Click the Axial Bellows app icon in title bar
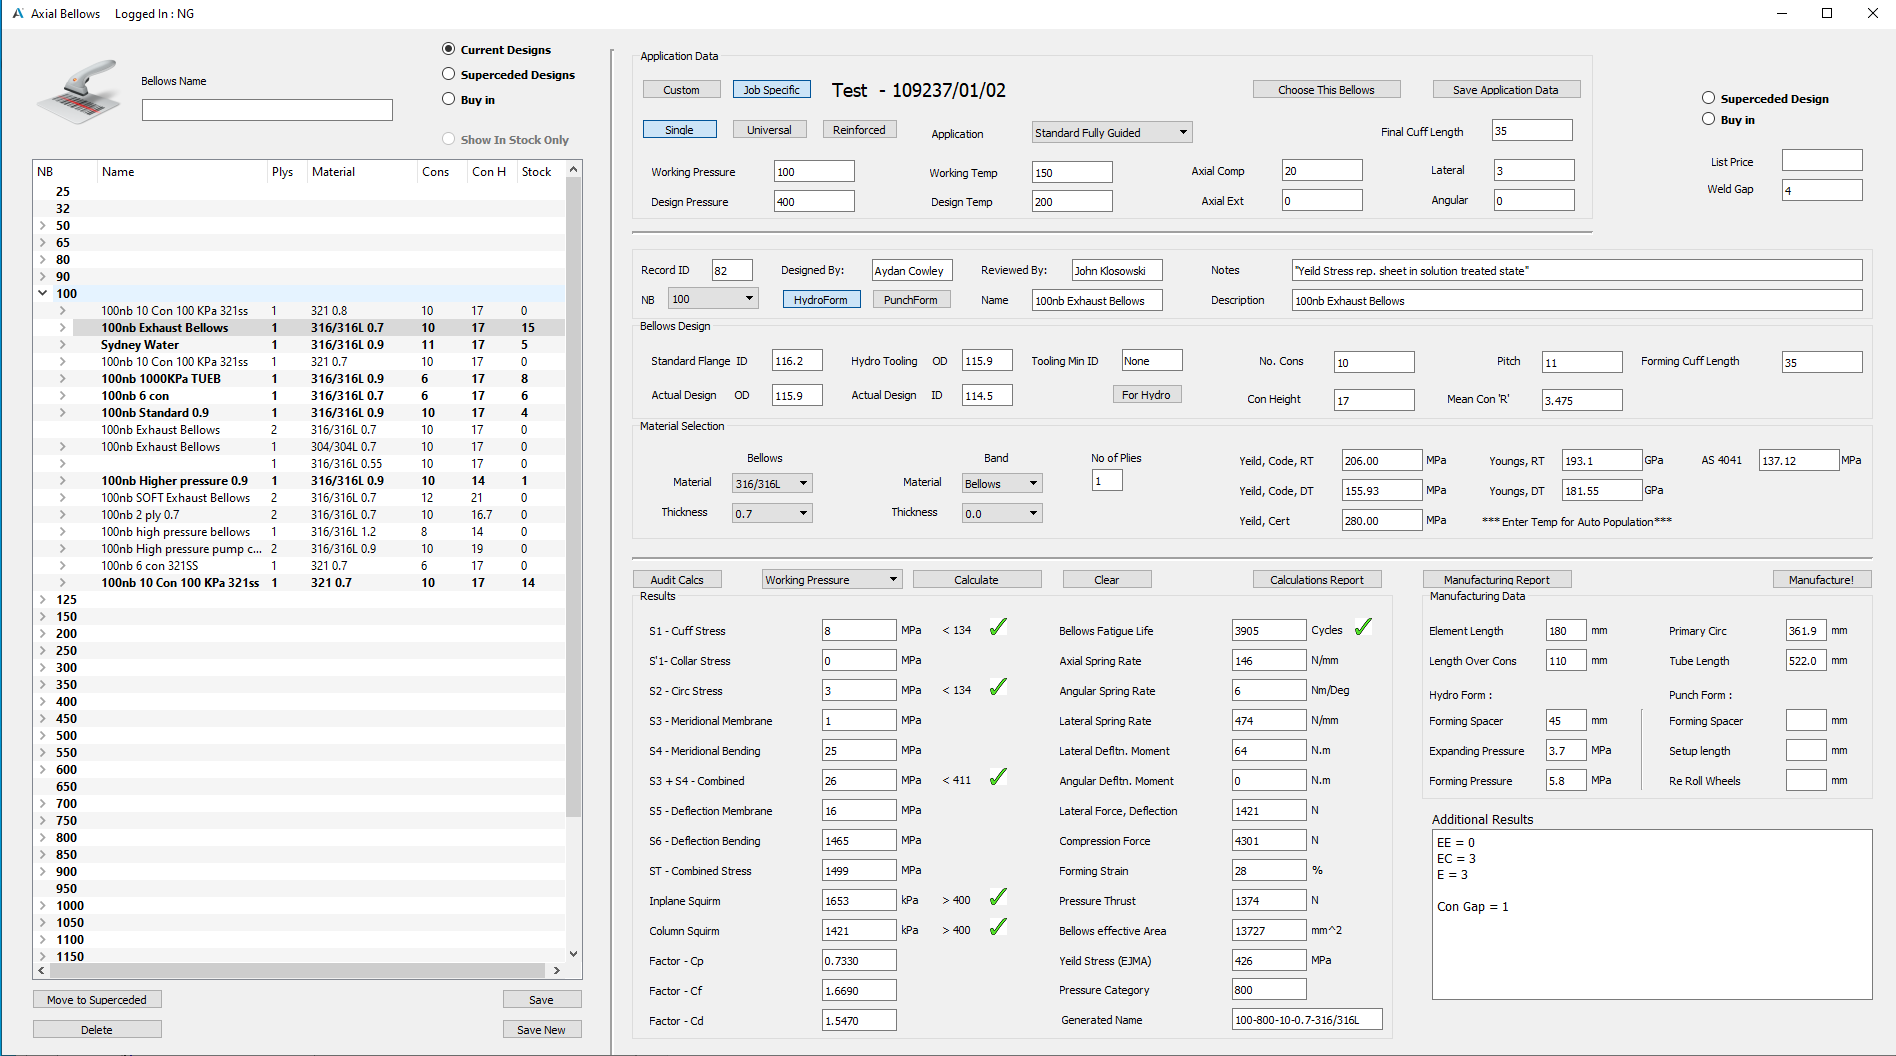 coord(18,13)
